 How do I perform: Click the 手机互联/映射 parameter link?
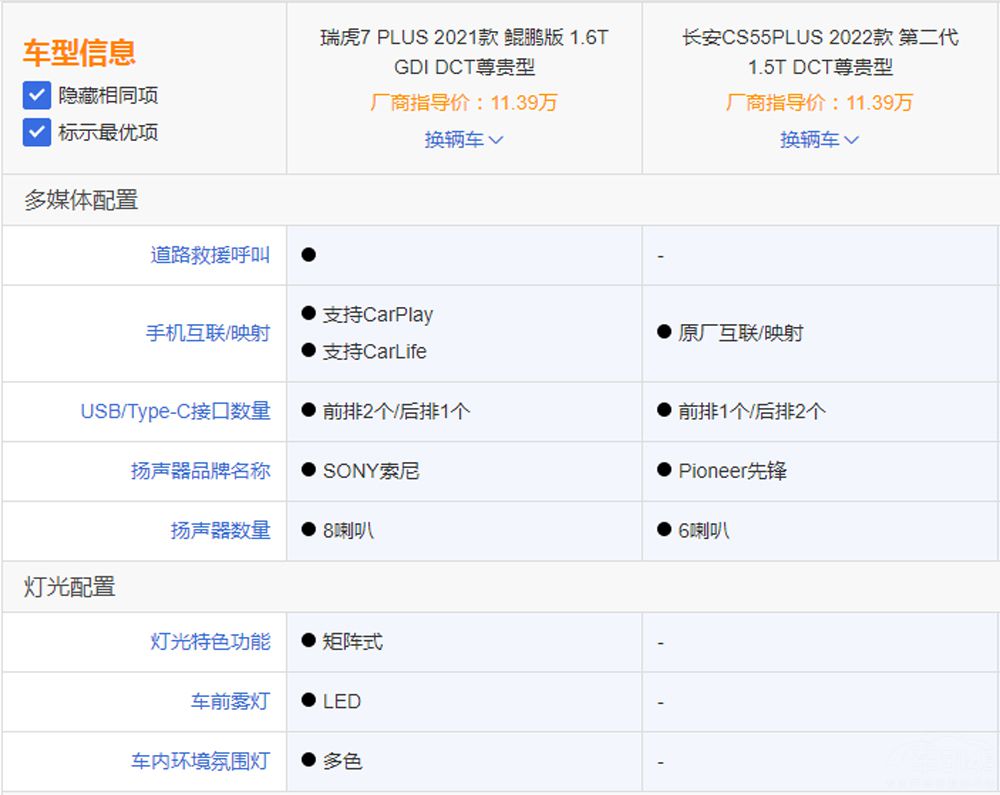click(208, 333)
